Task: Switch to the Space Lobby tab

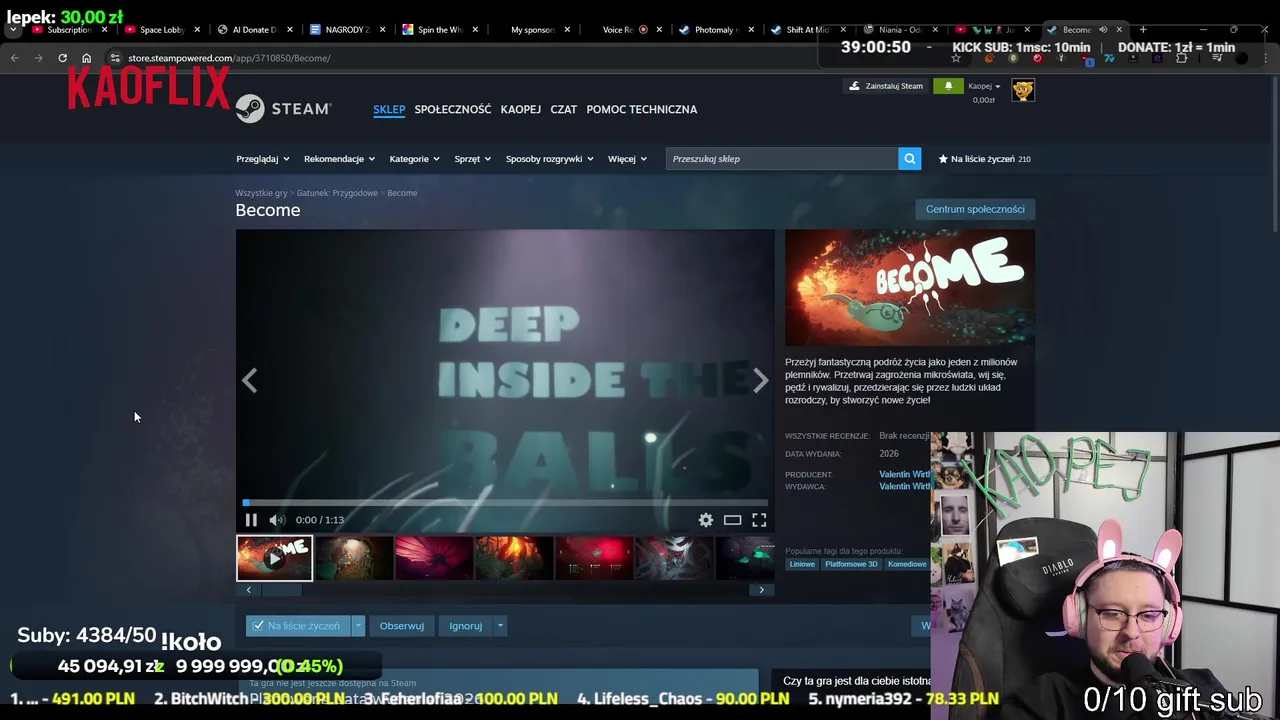Action: 161,30
